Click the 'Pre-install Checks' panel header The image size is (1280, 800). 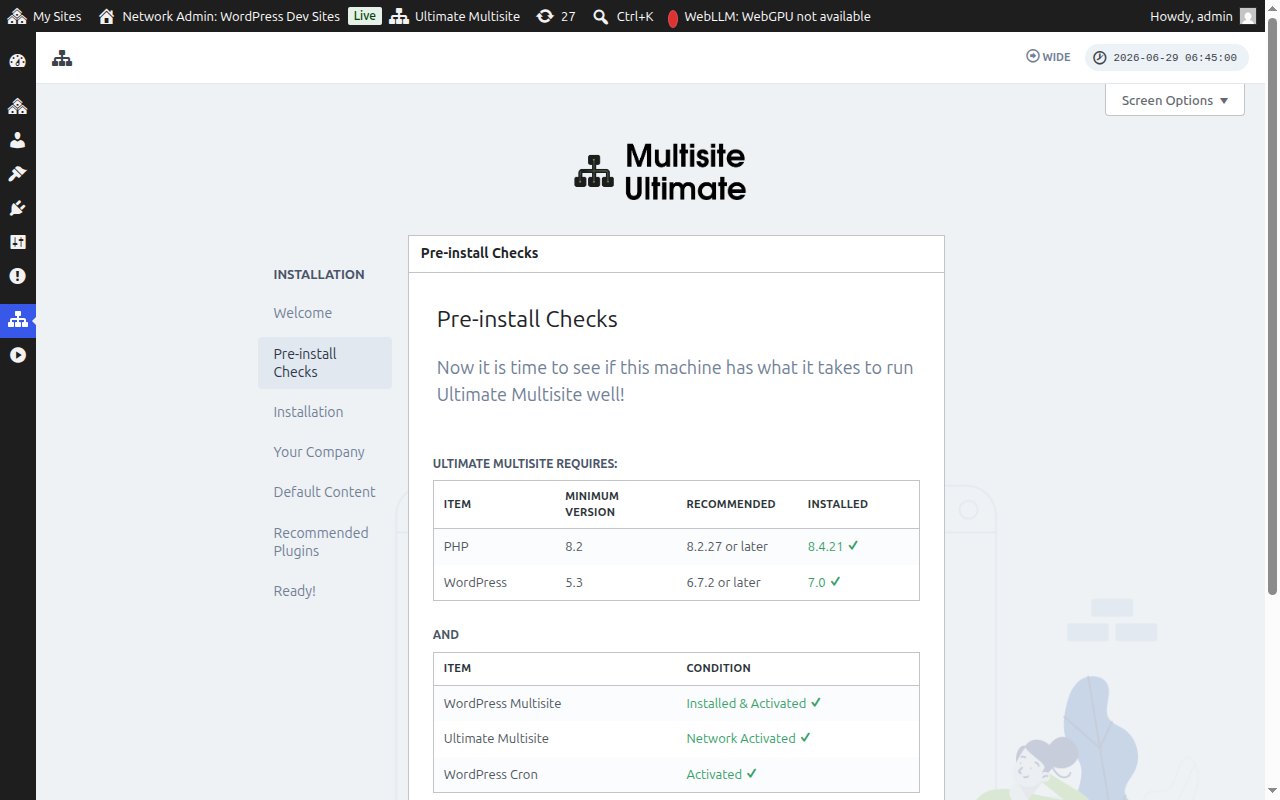(x=676, y=254)
